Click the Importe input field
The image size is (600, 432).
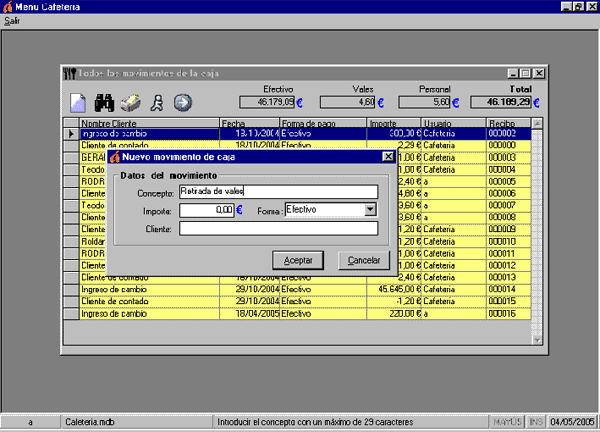pyautogui.click(x=207, y=210)
